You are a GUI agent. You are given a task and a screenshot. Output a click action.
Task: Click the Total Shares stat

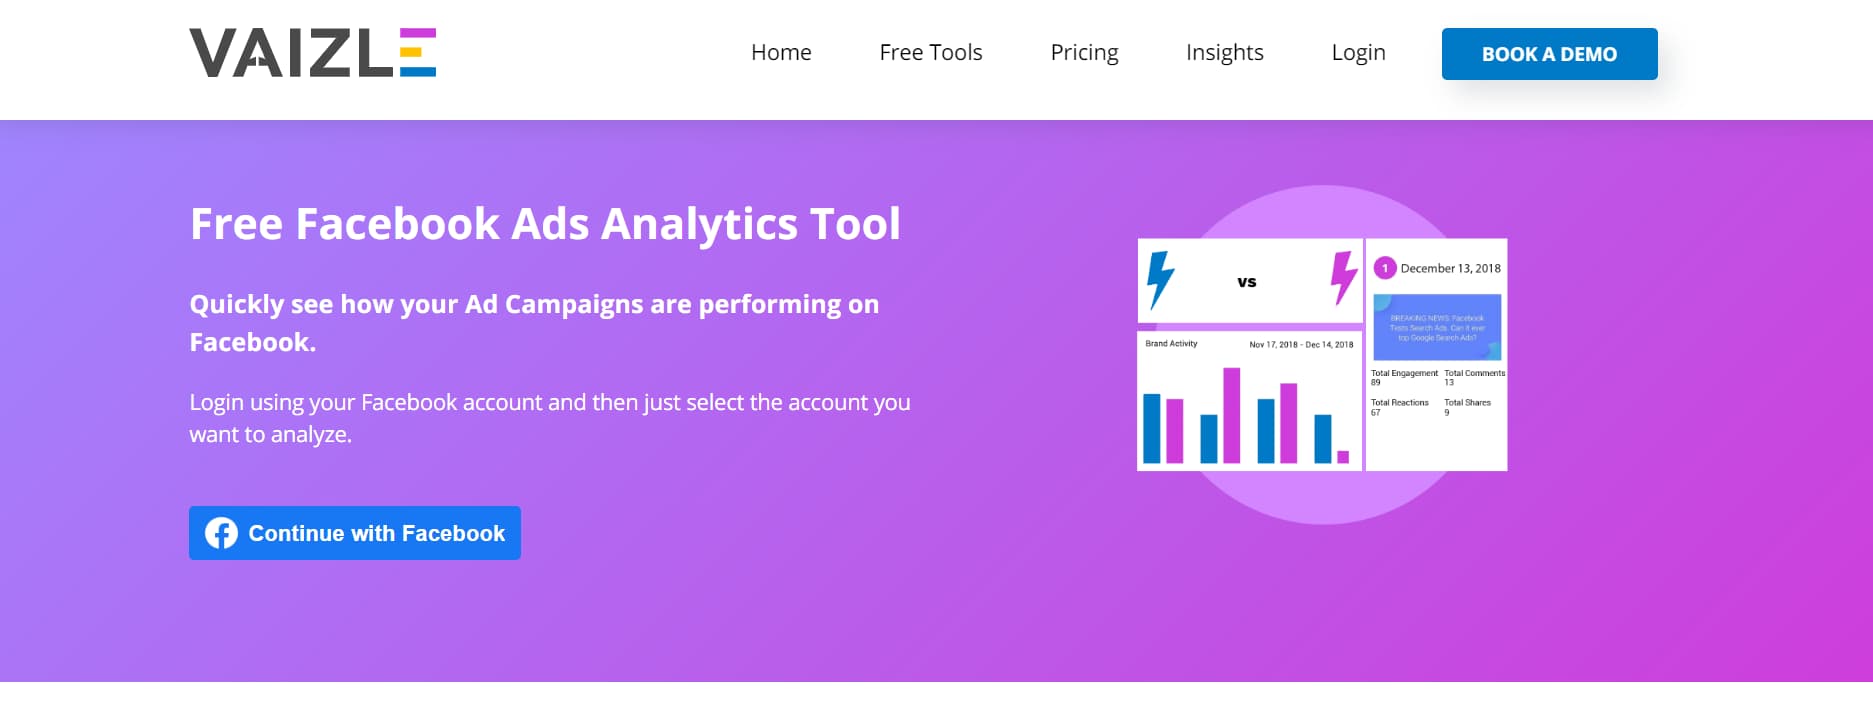click(1467, 407)
